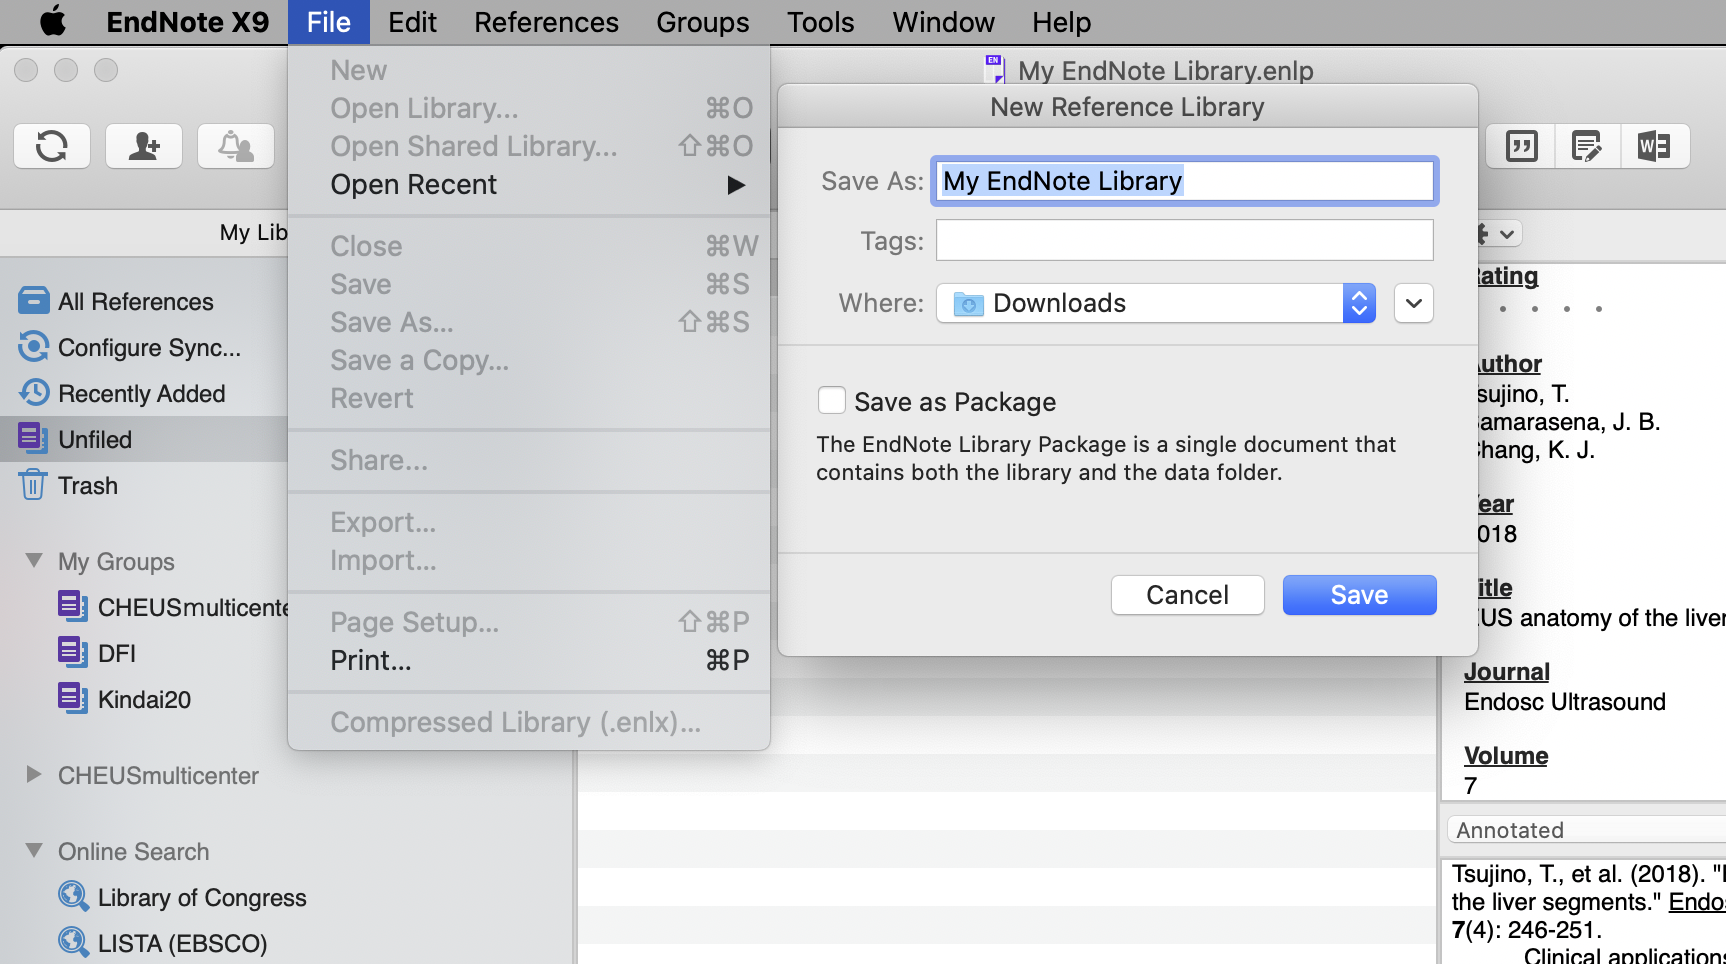Open the Help menu
This screenshot has width=1726, height=964.
click(x=1061, y=22)
